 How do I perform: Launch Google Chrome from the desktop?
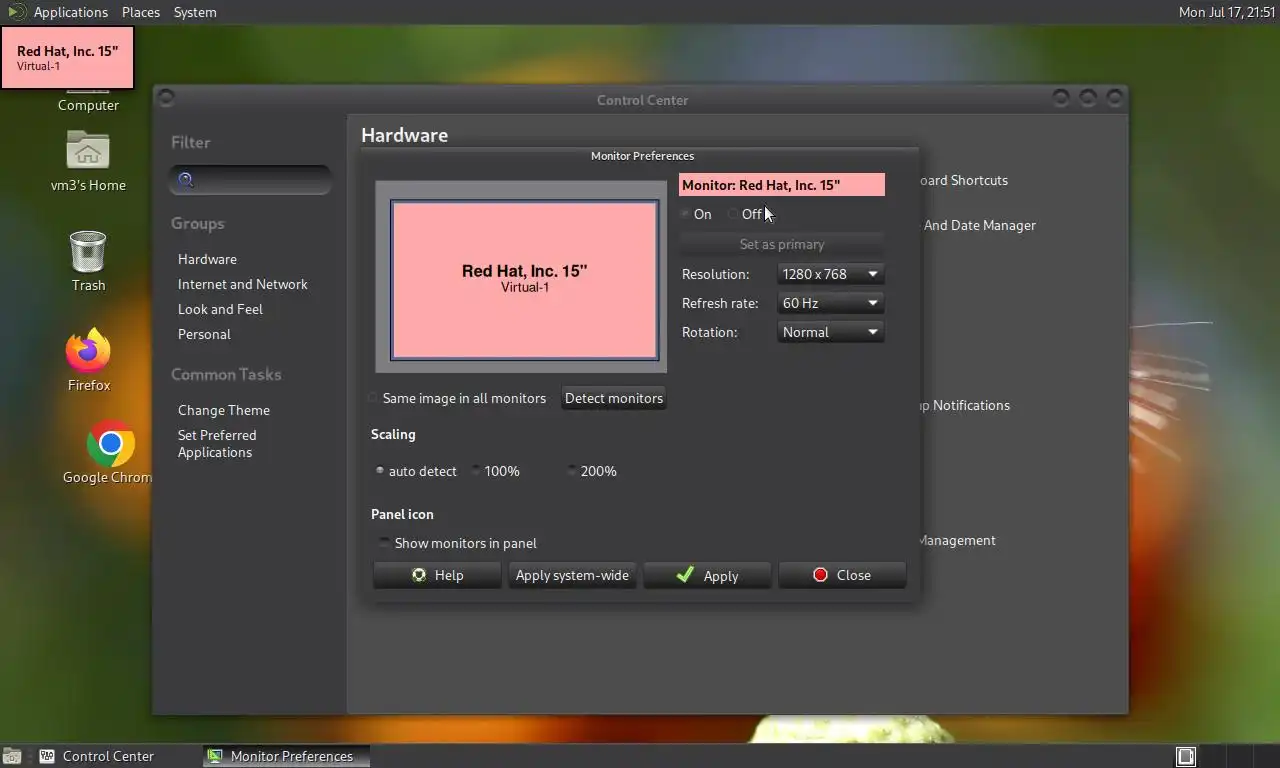pos(110,444)
